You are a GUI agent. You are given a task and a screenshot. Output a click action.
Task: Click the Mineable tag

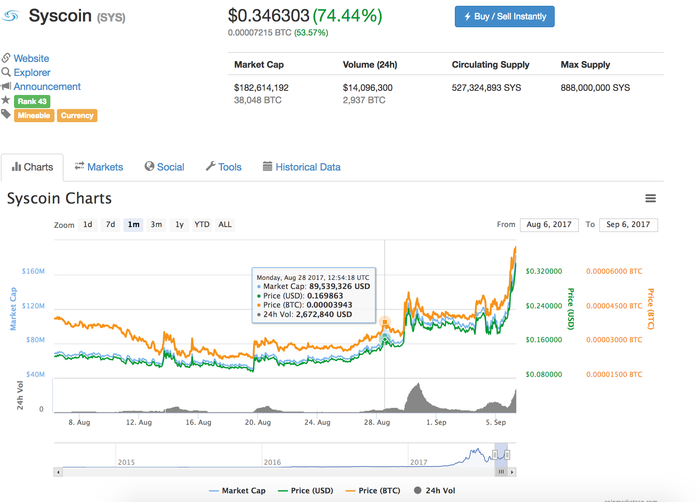(34, 115)
